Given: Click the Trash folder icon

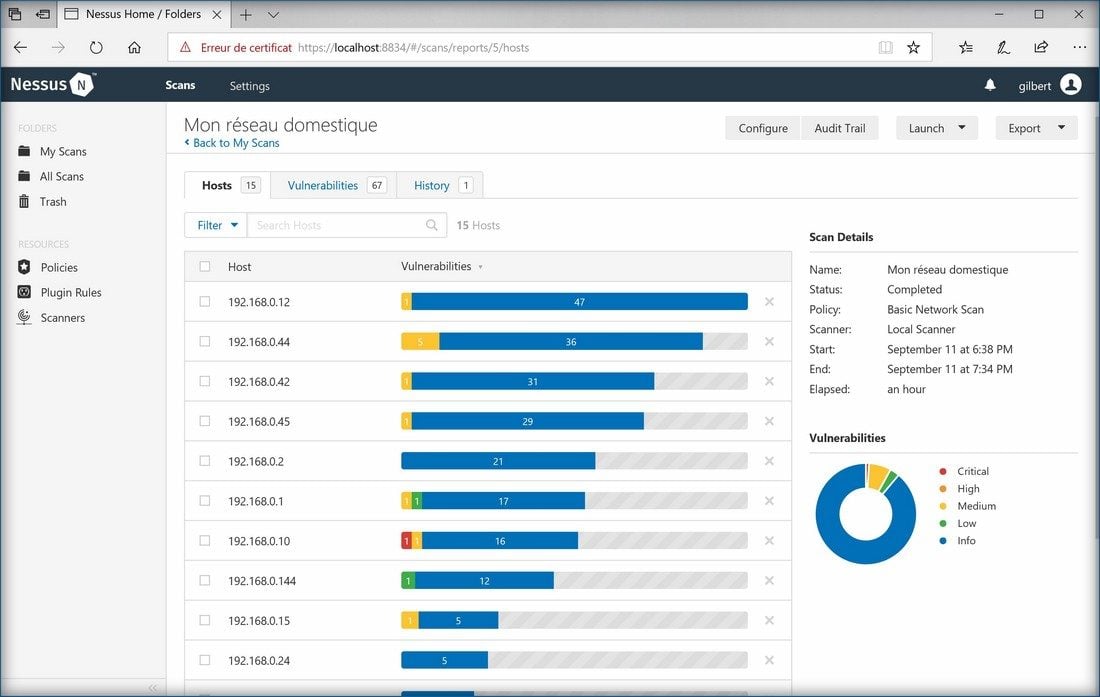Looking at the screenshot, I should tap(24, 201).
